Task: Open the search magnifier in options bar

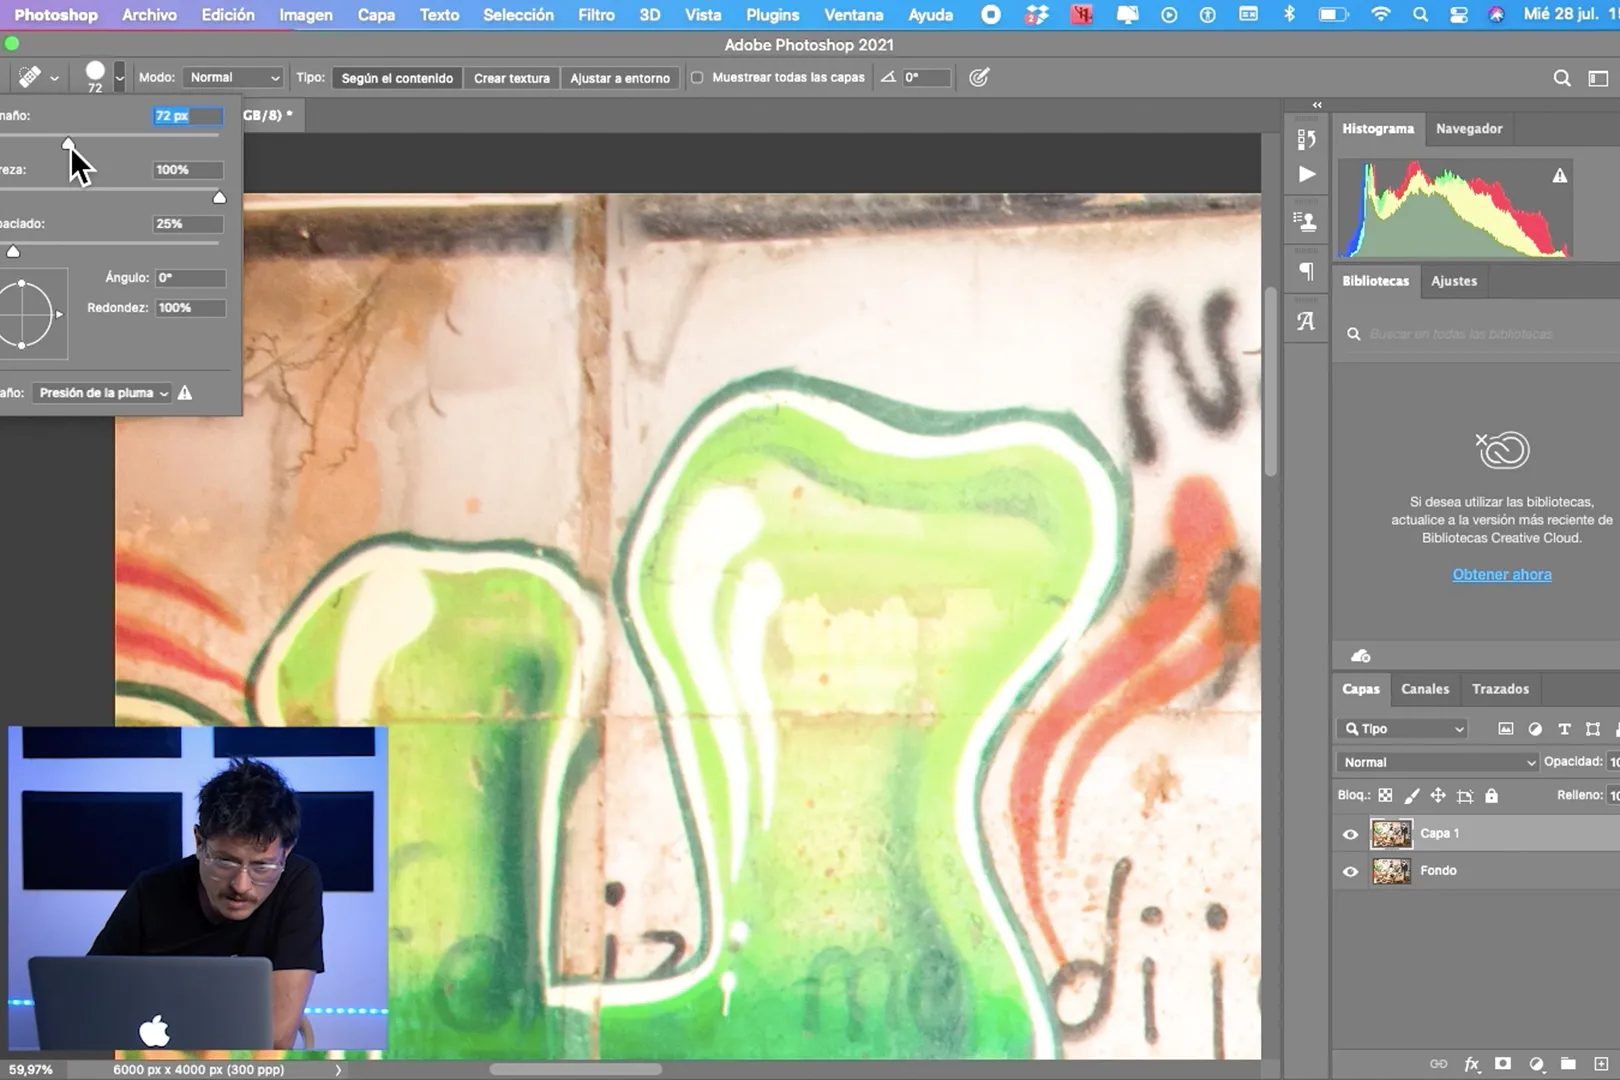Action: [1561, 78]
